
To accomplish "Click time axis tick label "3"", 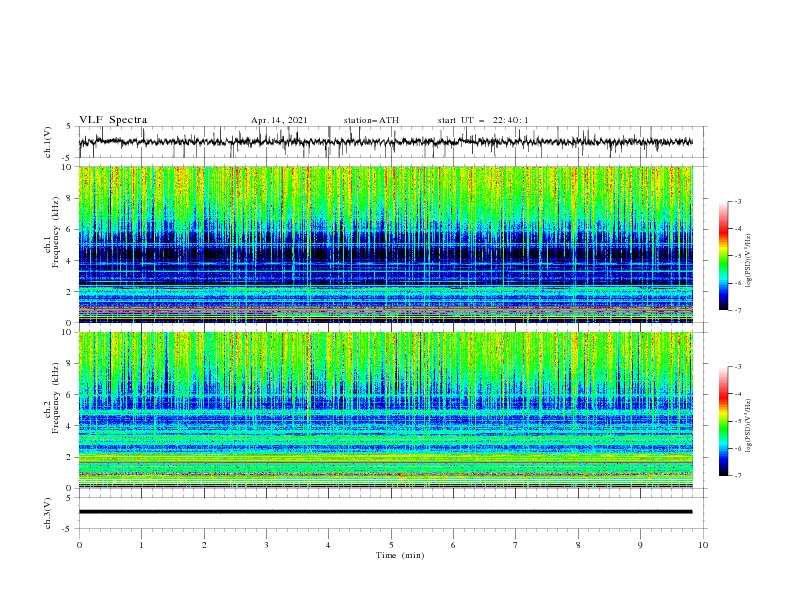I will pos(266,545).
